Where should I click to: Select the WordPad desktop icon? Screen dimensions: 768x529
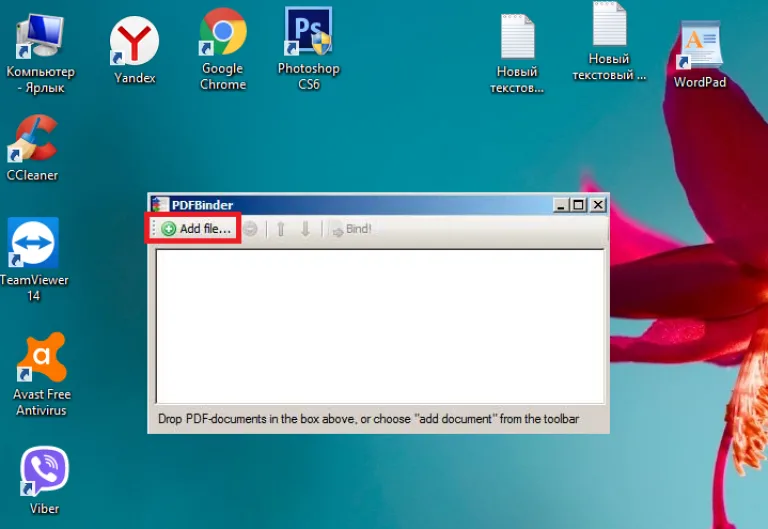tap(700, 55)
